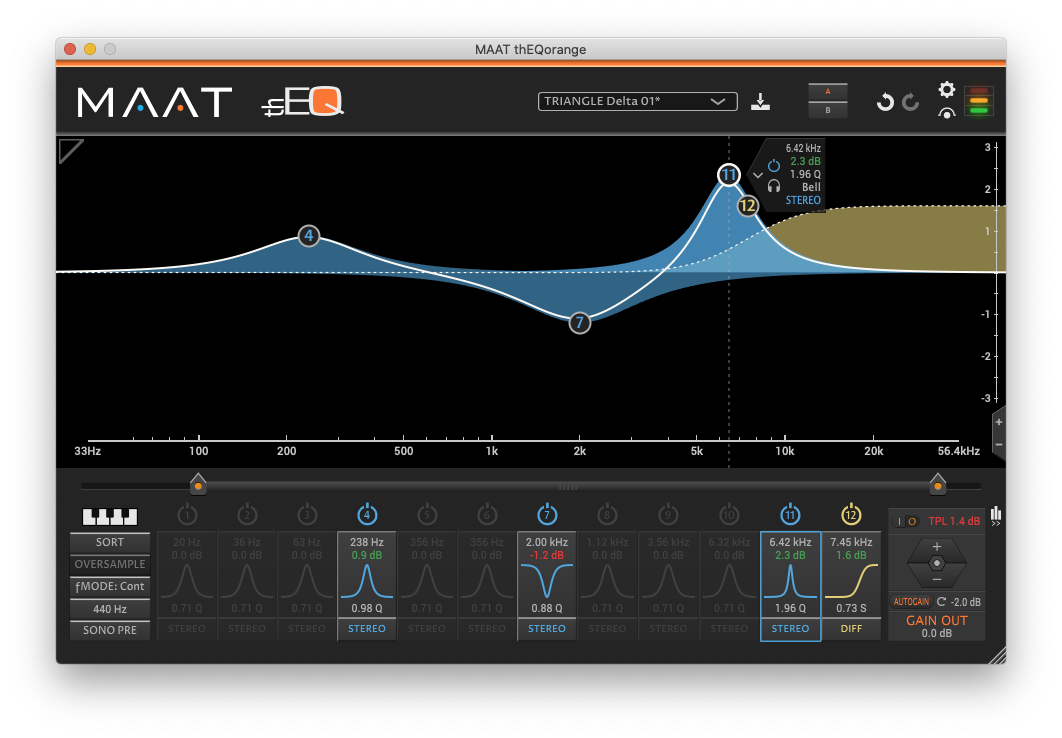Click the redo arrow icon

(911, 101)
